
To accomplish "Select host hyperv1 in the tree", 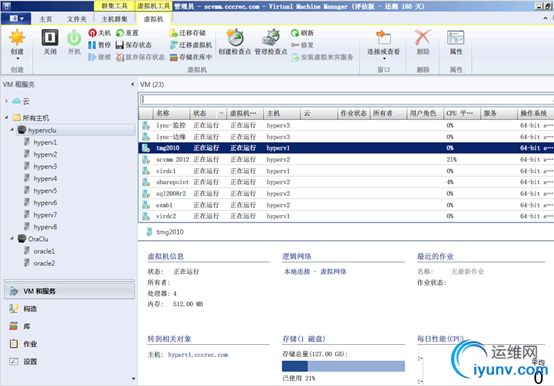I will (45, 142).
